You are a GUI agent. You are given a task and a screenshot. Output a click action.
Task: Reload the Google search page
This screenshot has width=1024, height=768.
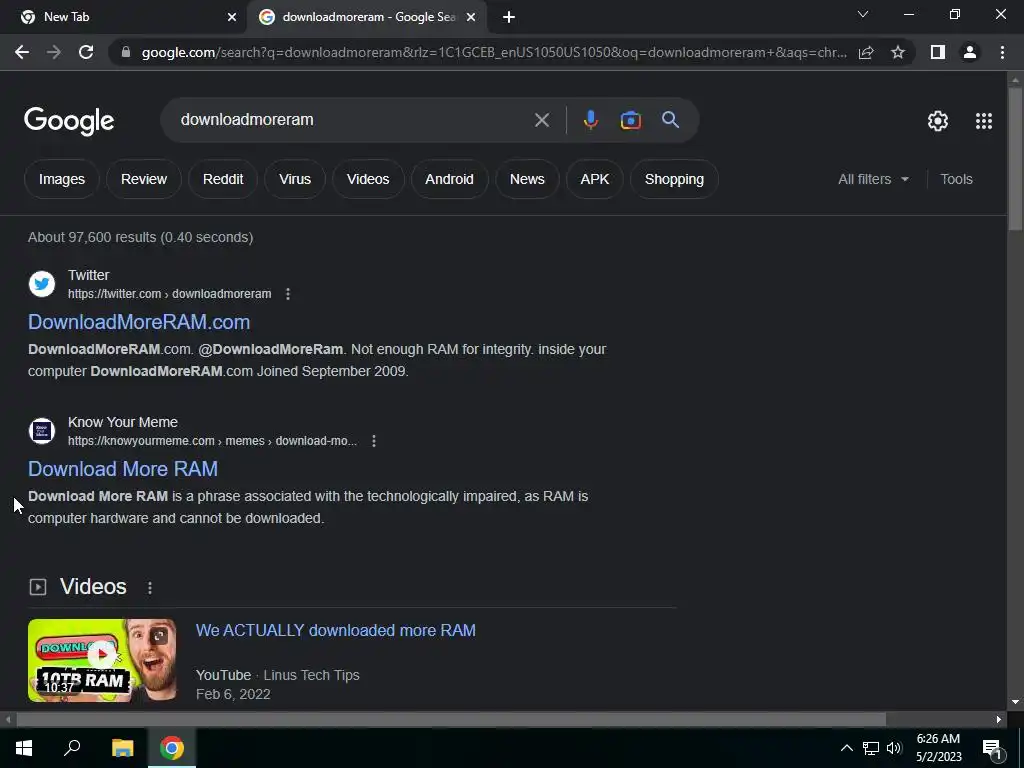[x=86, y=52]
